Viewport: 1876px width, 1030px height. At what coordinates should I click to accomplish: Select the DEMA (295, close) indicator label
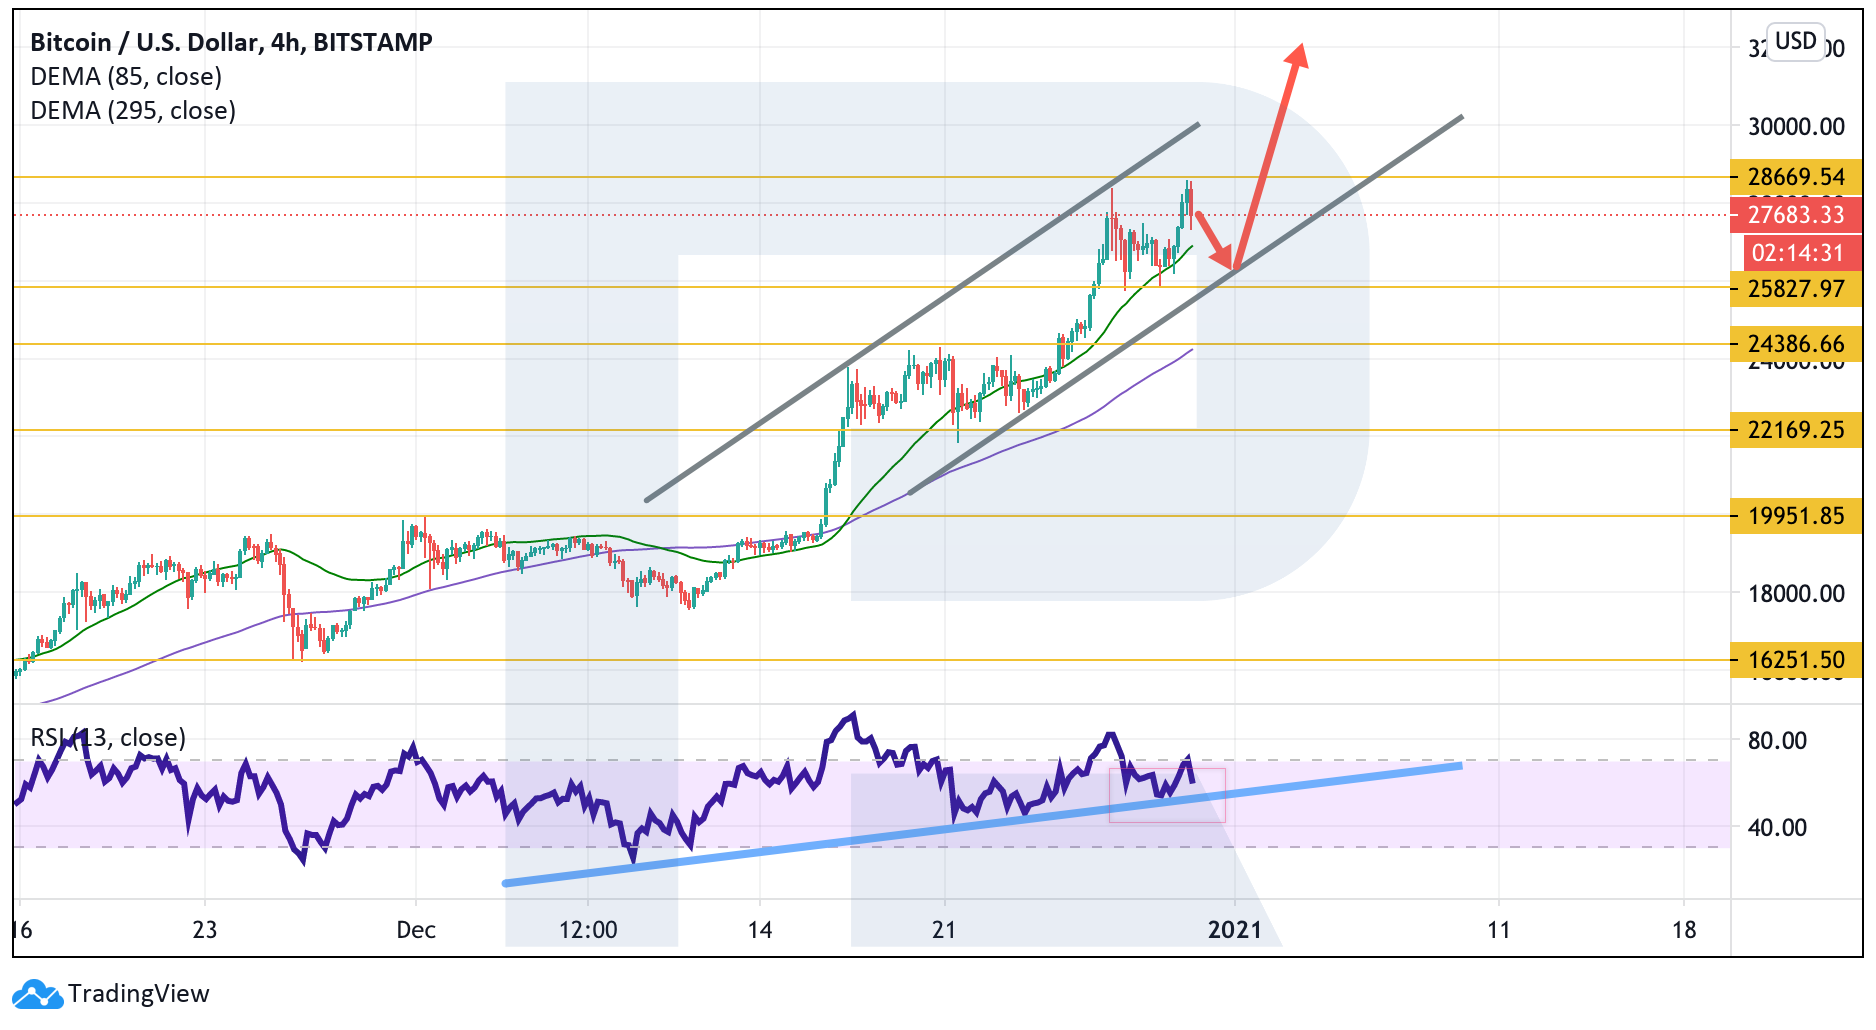(x=133, y=111)
